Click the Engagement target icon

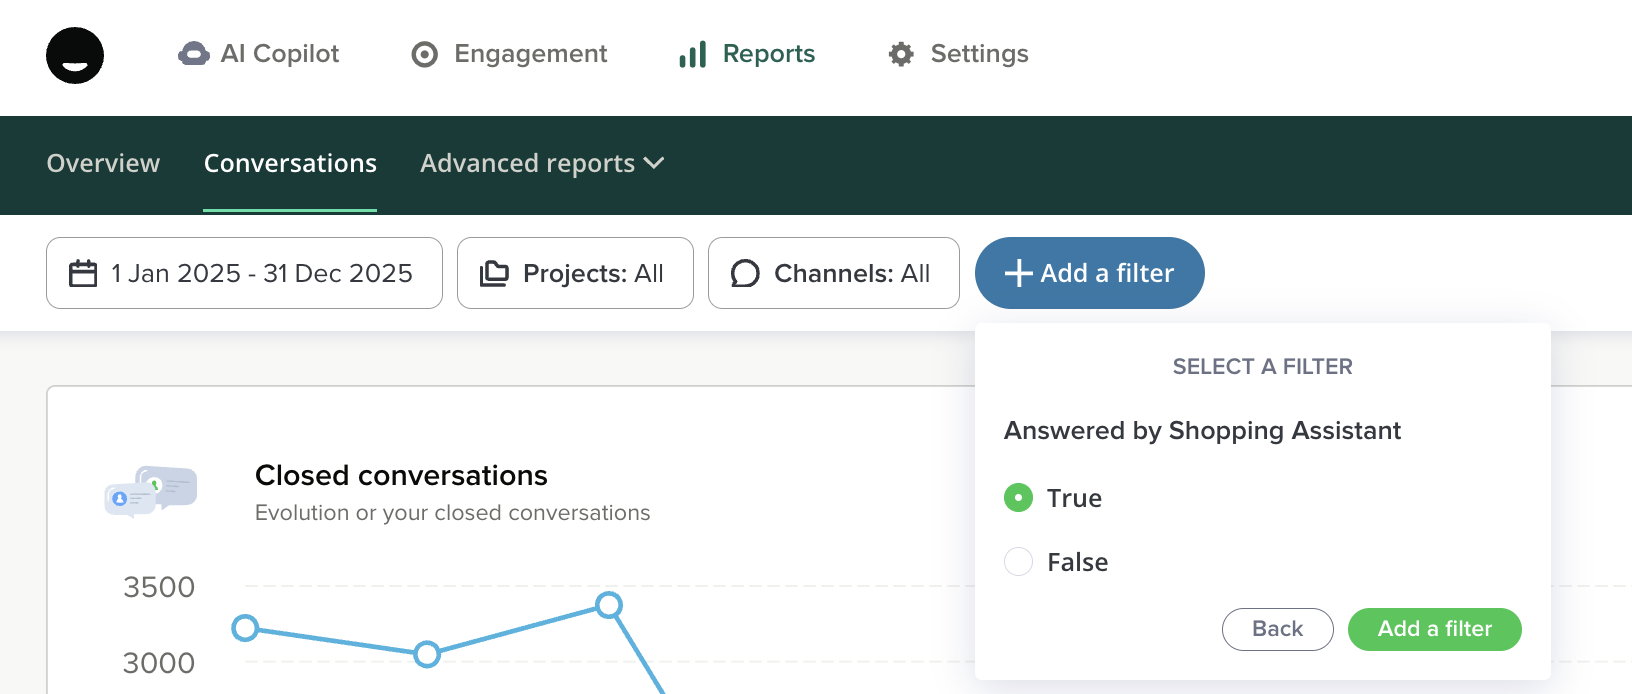click(x=425, y=54)
